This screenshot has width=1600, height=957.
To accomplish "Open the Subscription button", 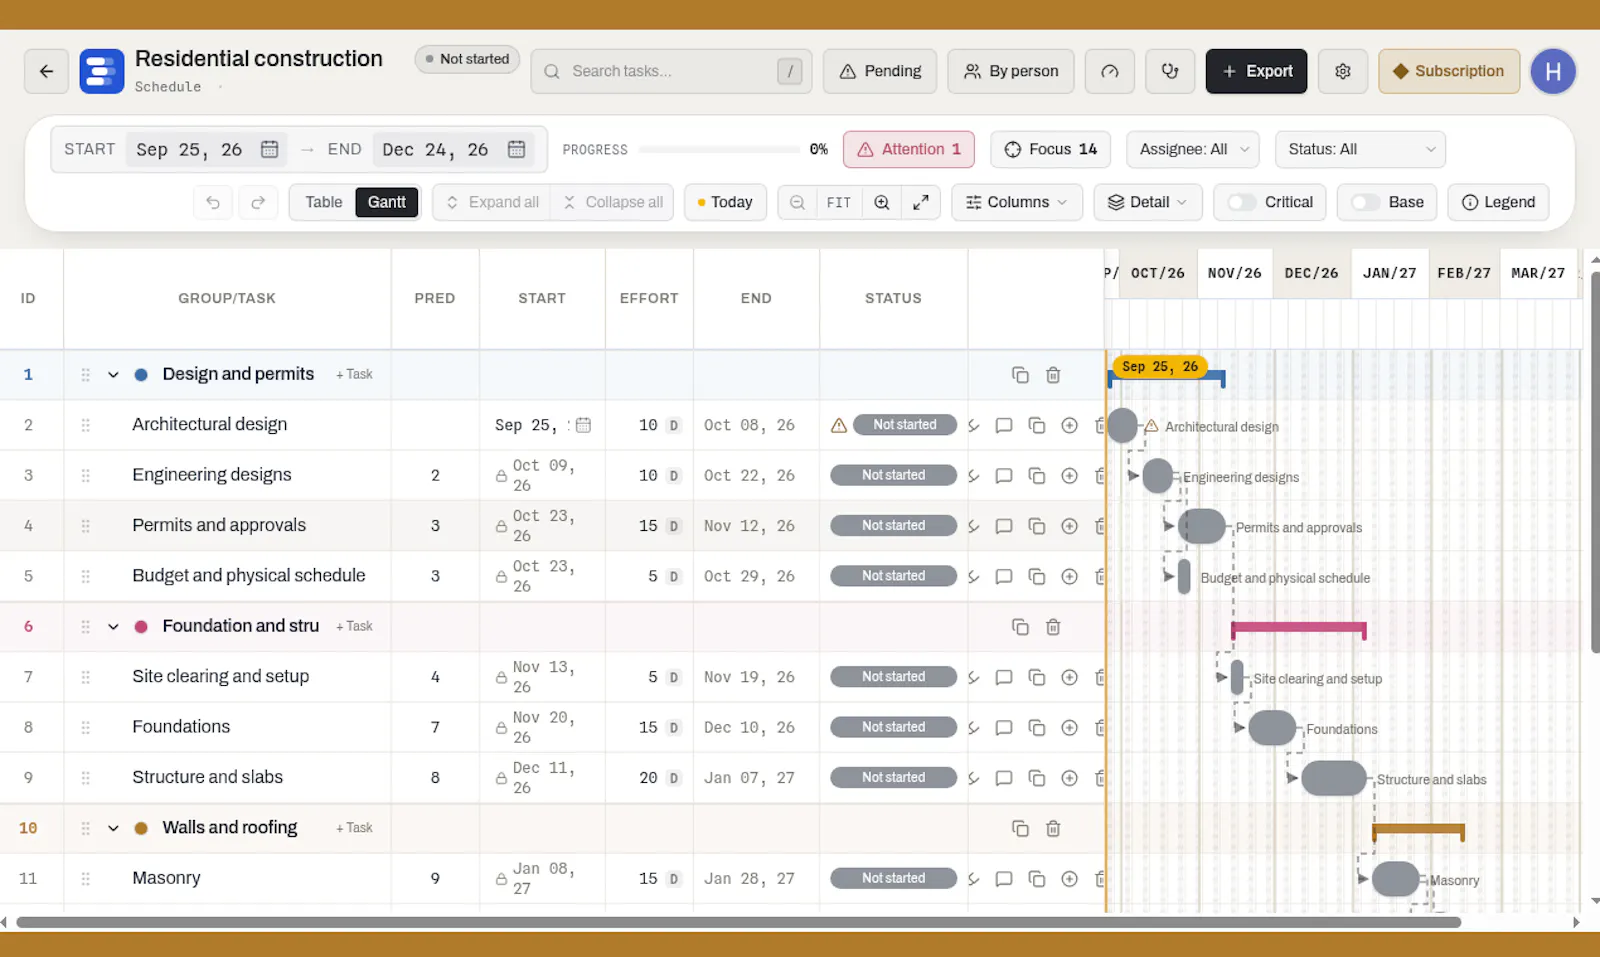I will [1449, 71].
